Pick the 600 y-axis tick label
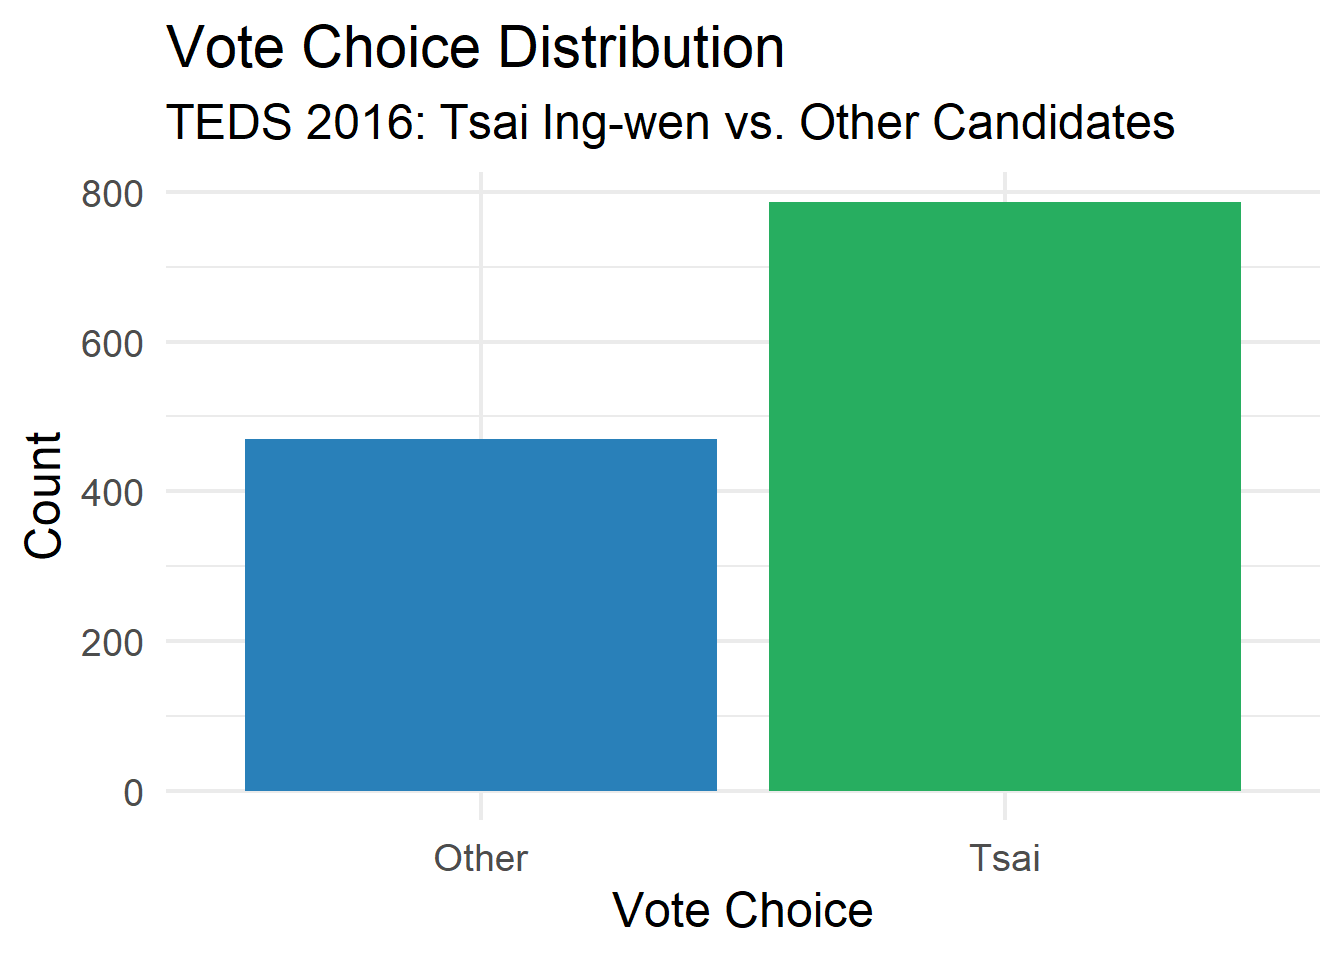This screenshot has height=960, width=1344. pyautogui.click(x=112, y=343)
